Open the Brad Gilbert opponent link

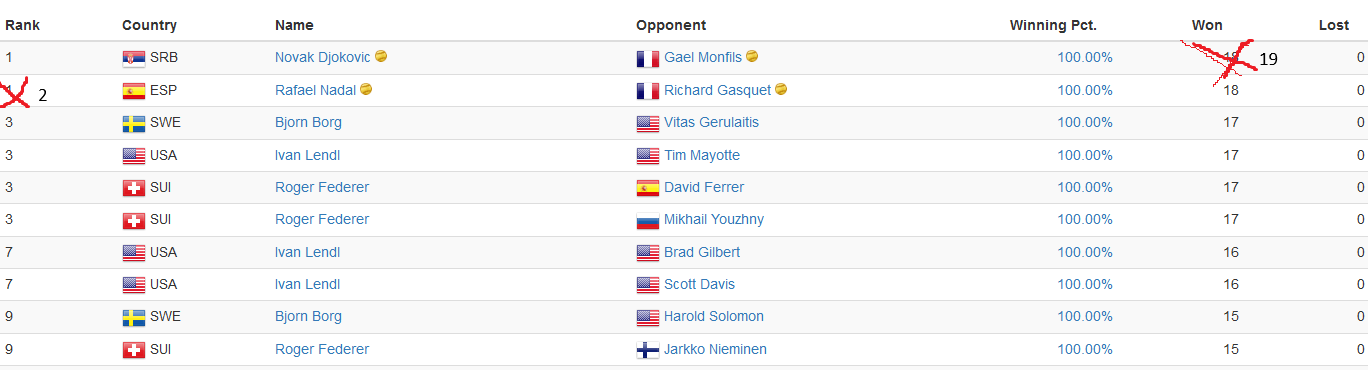[x=702, y=252]
